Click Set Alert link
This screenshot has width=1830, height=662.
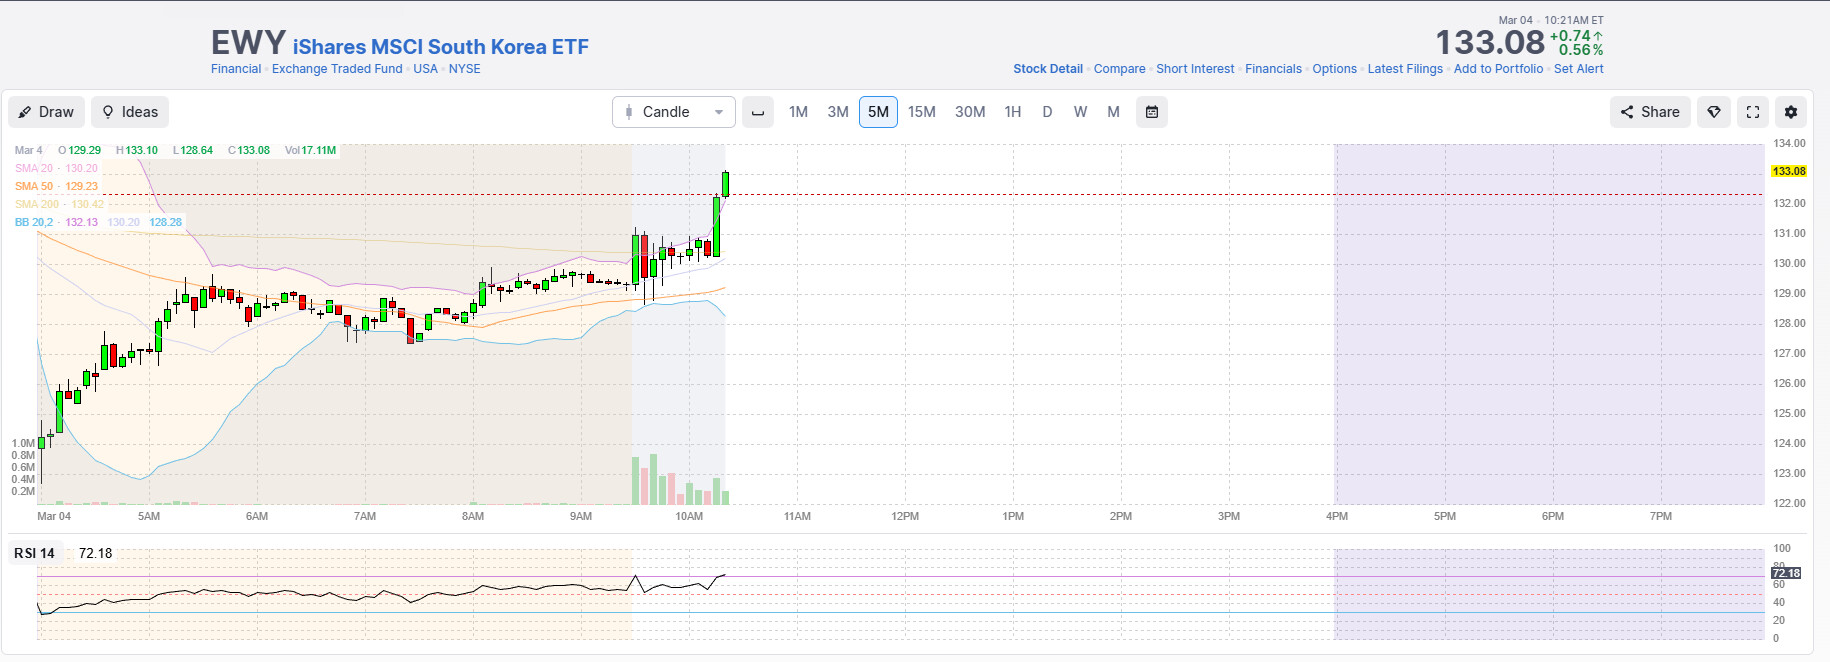(x=1578, y=69)
